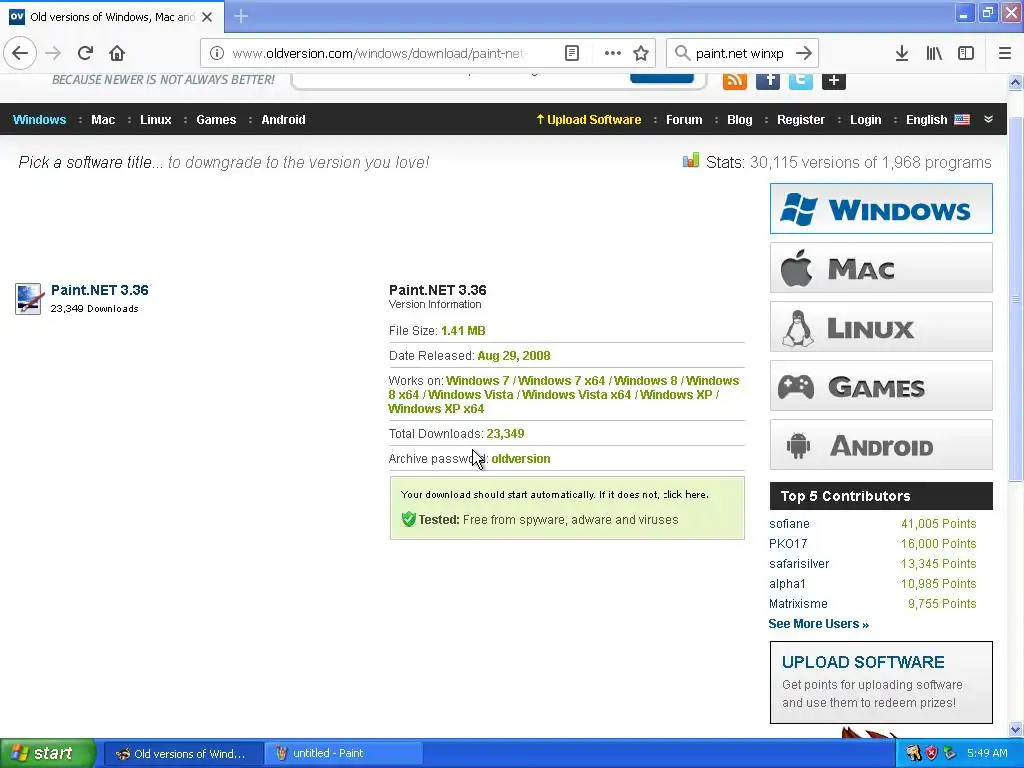Screen dimensions: 1024x768
Task: Expand the language chevron dropdown
Action: pos(989,120)
